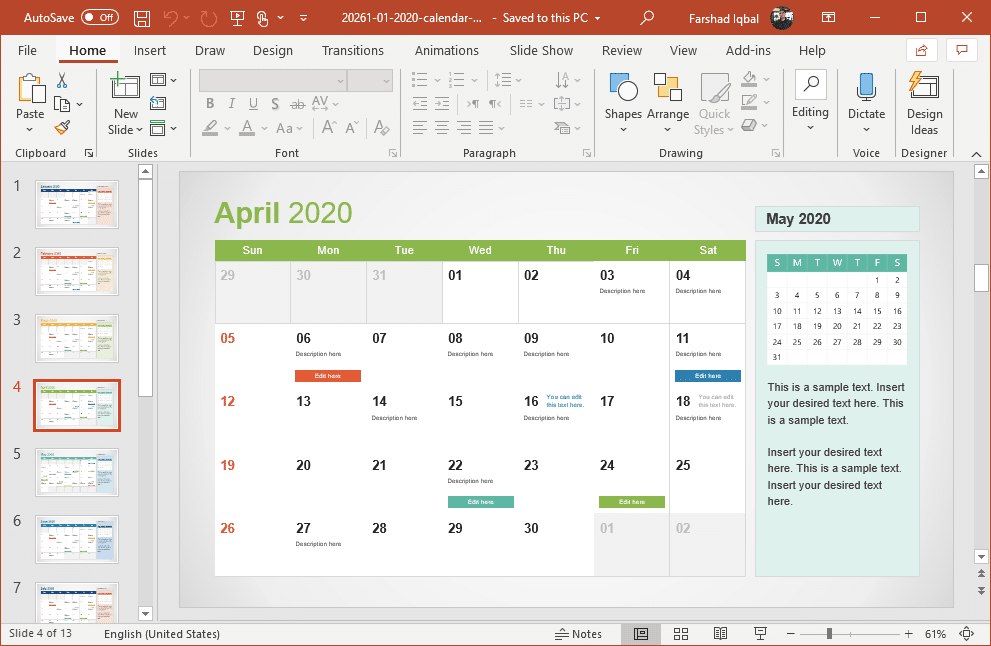
Task: Click the Dictate microphone icon
Action: [x=866, y=88]
